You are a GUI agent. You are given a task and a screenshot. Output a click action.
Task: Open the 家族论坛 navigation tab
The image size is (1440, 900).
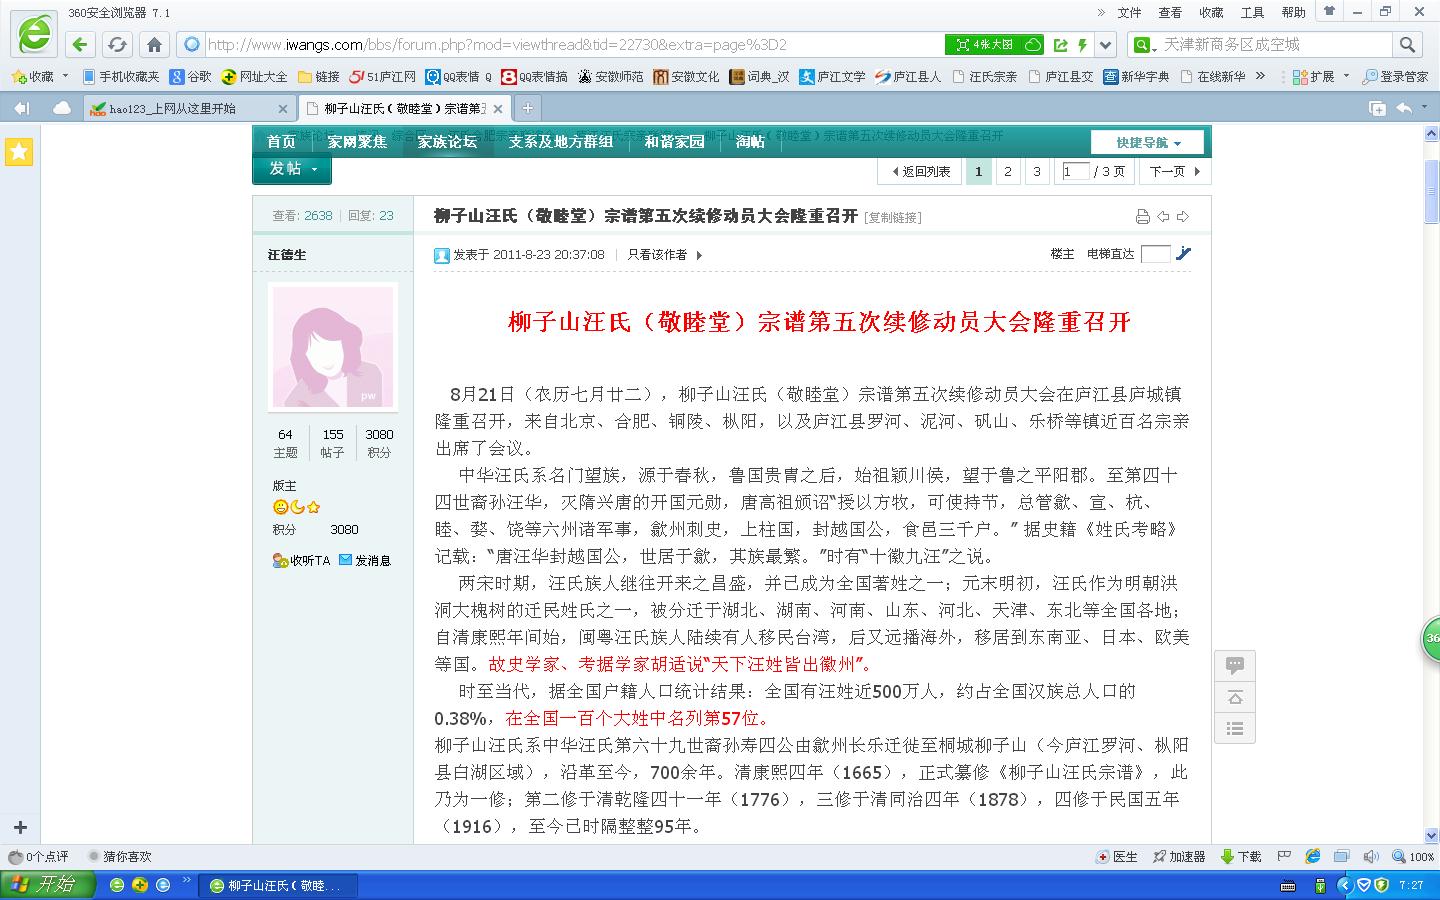(447, 142)
